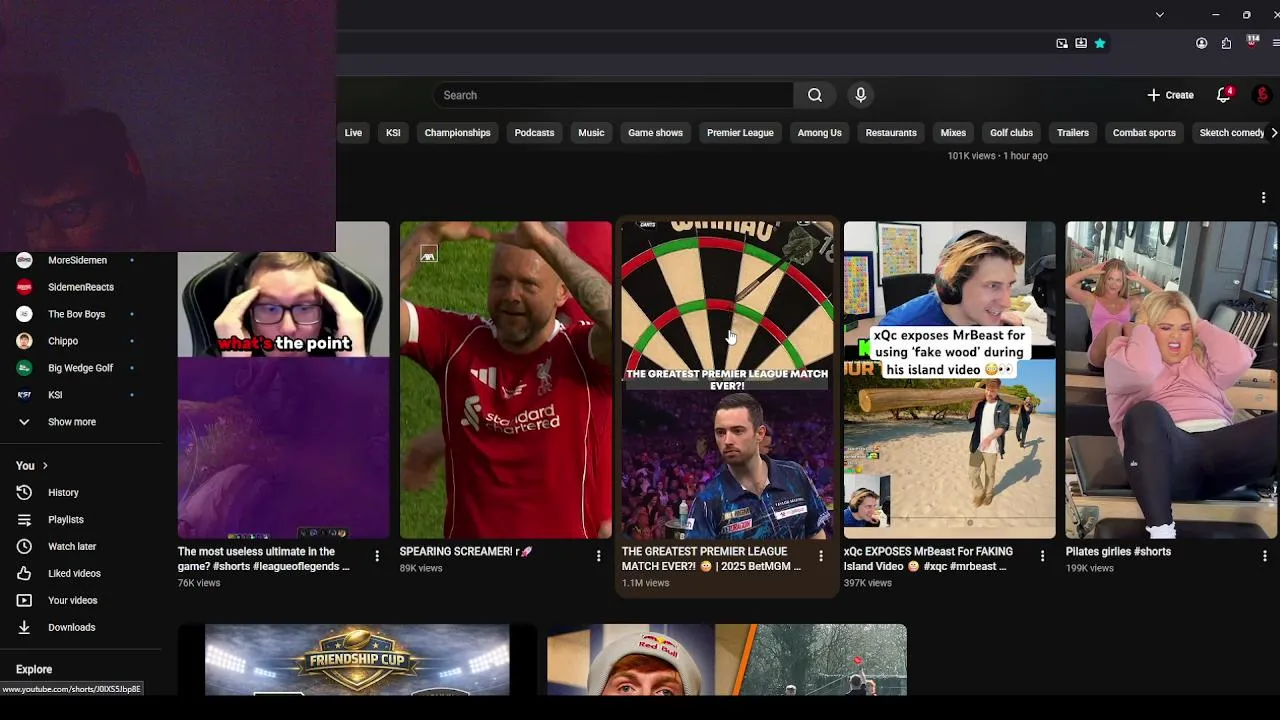
Task: Select the Restaurants filter chip
Action: point(891,132)
